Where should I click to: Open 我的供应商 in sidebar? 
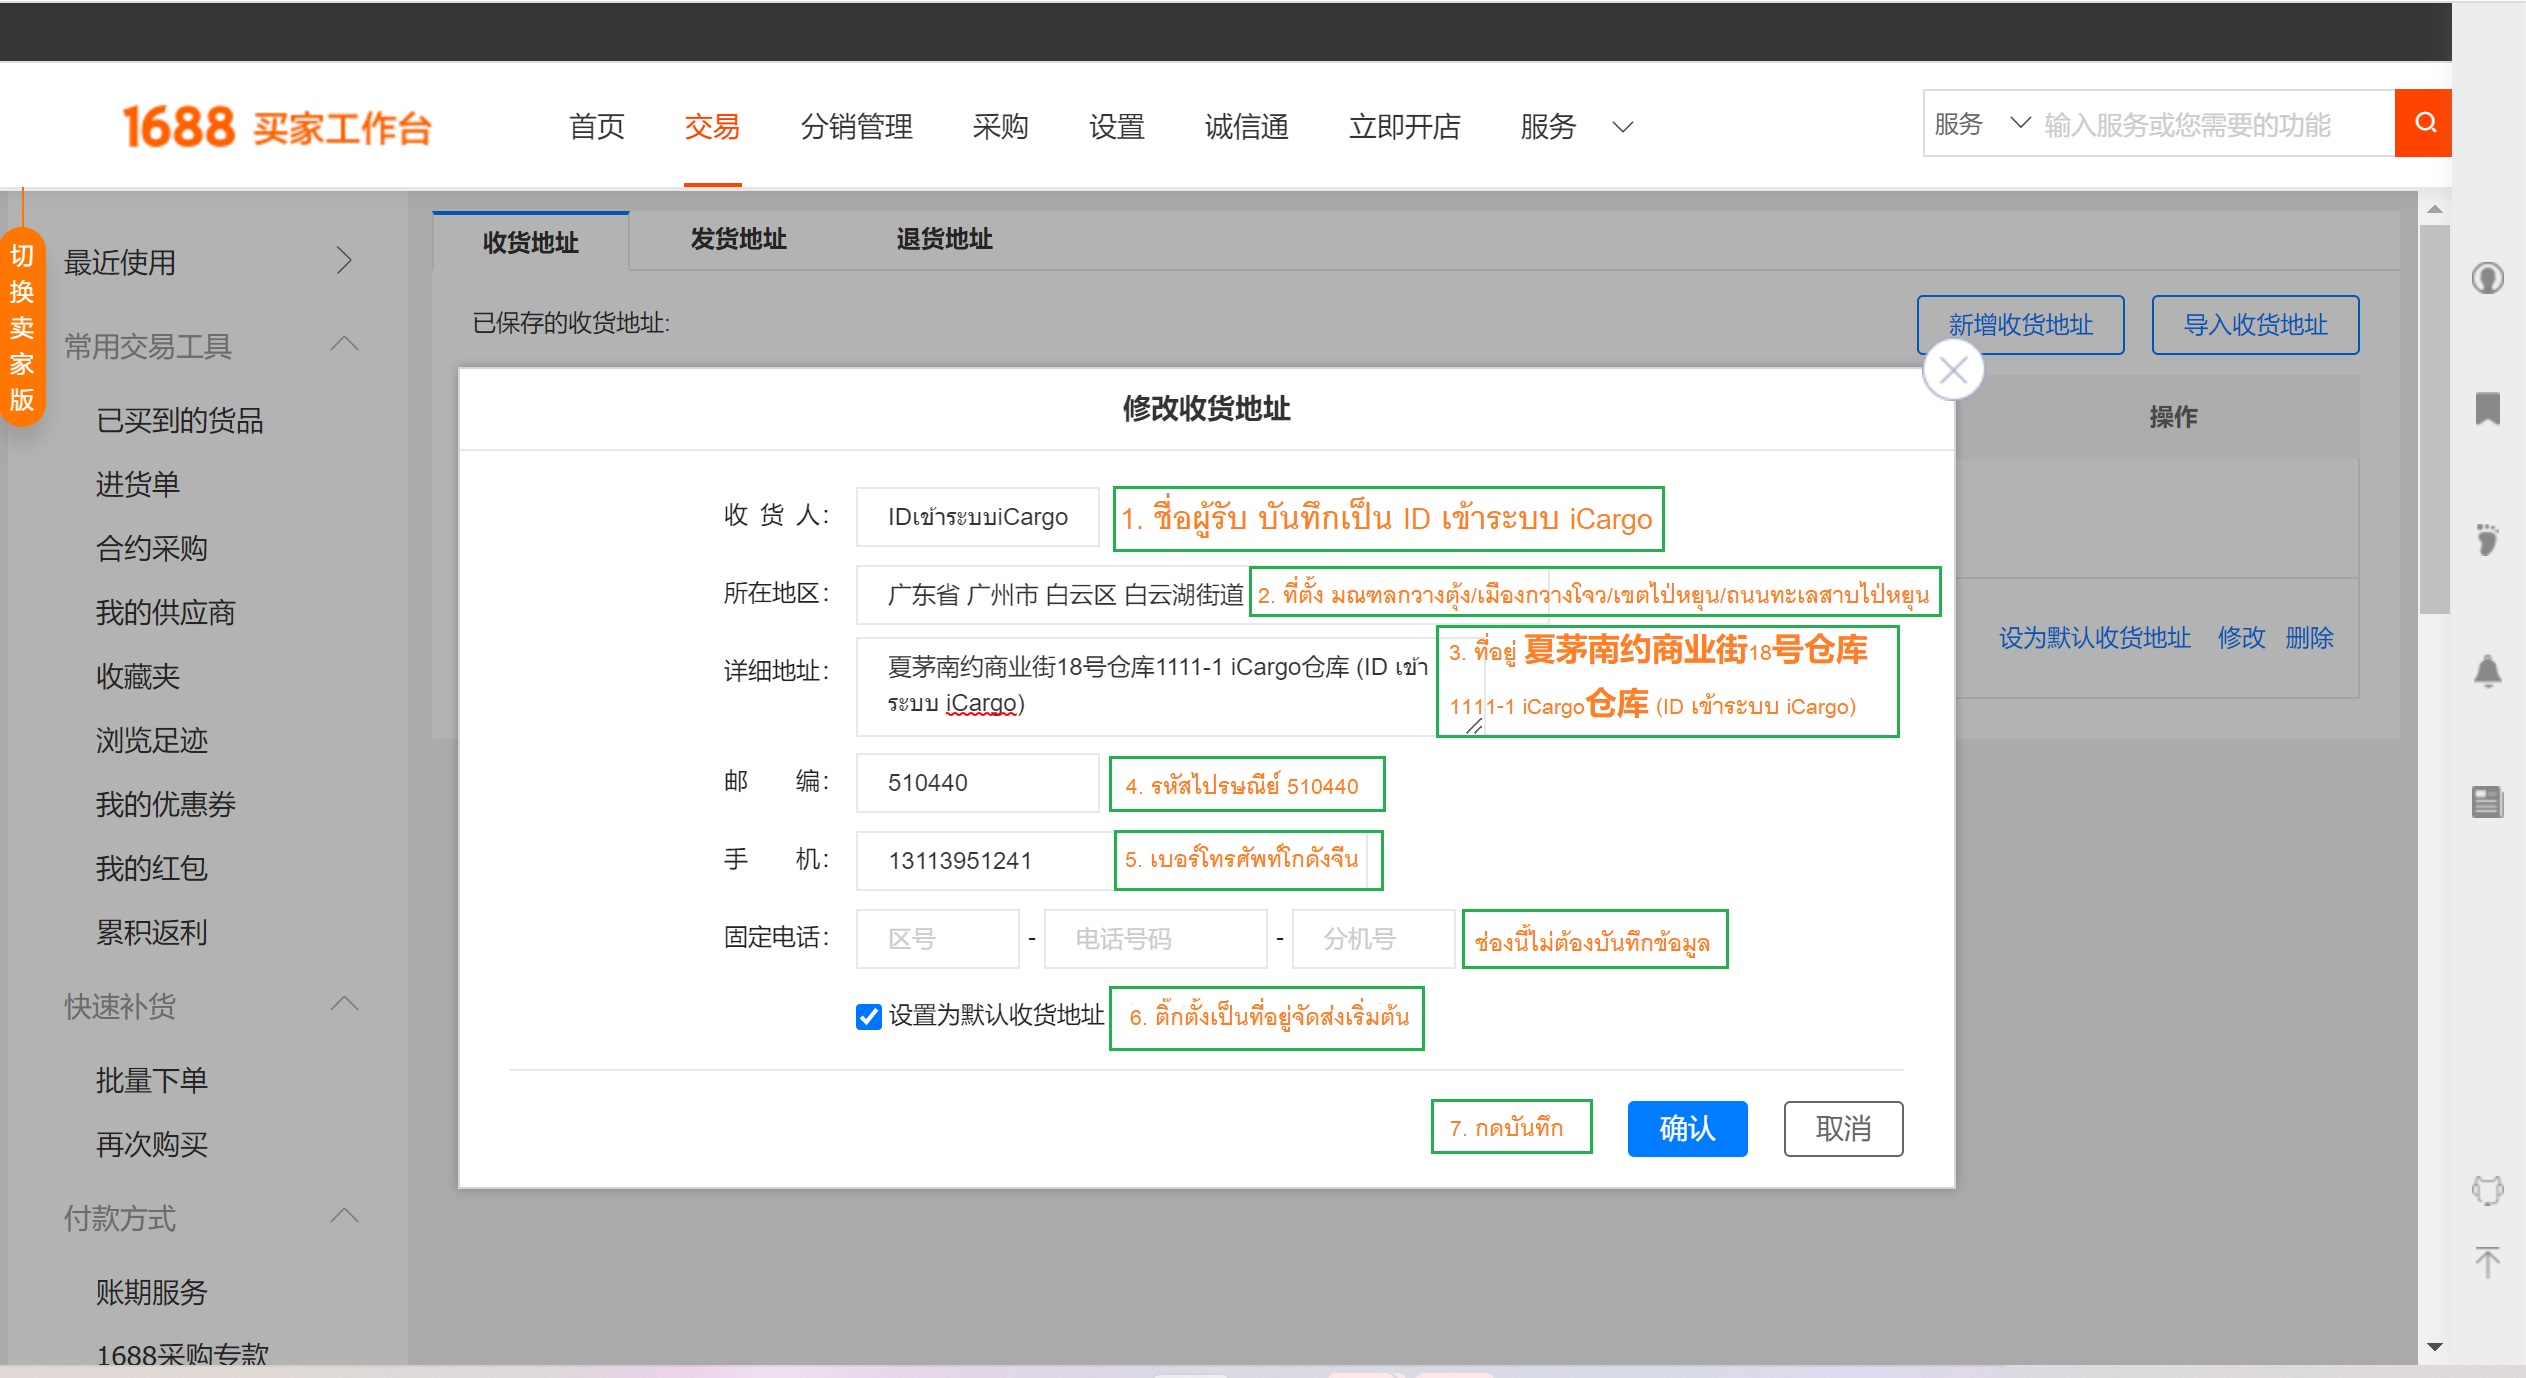point(165,613)
